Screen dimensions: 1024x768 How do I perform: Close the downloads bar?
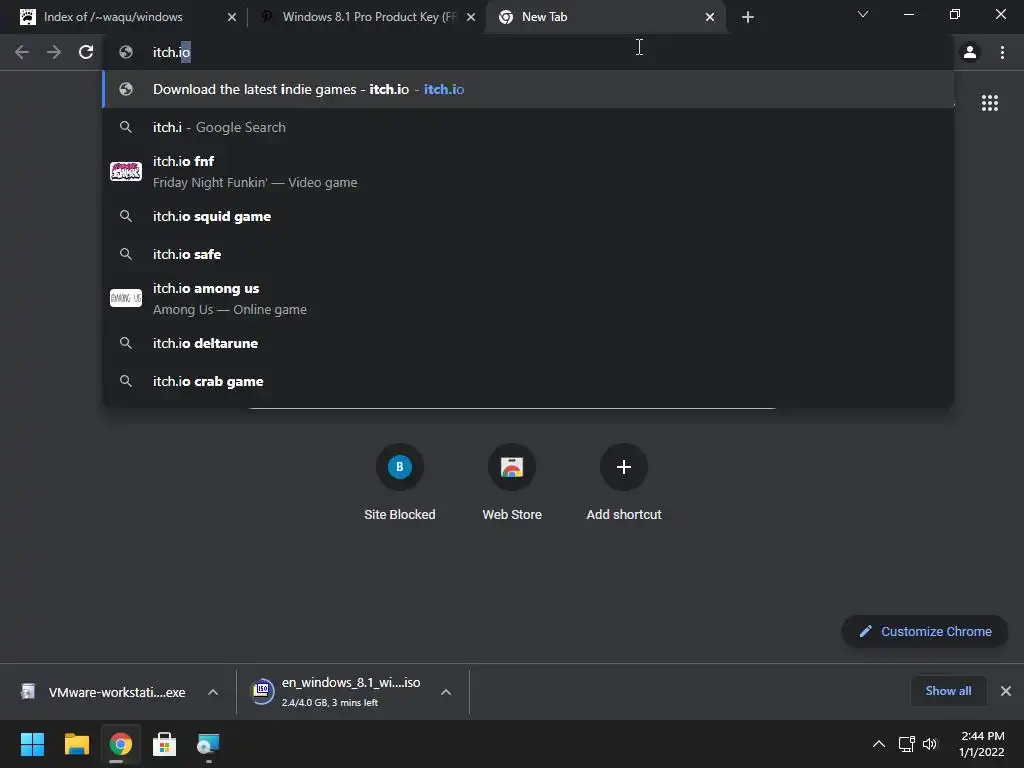pyautogui.click(x=1006, y=691)
